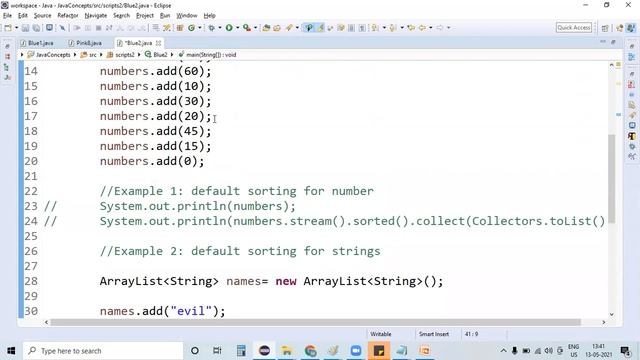Open the Window menu
The image size is (640, 360).
[x=187, y=16]
